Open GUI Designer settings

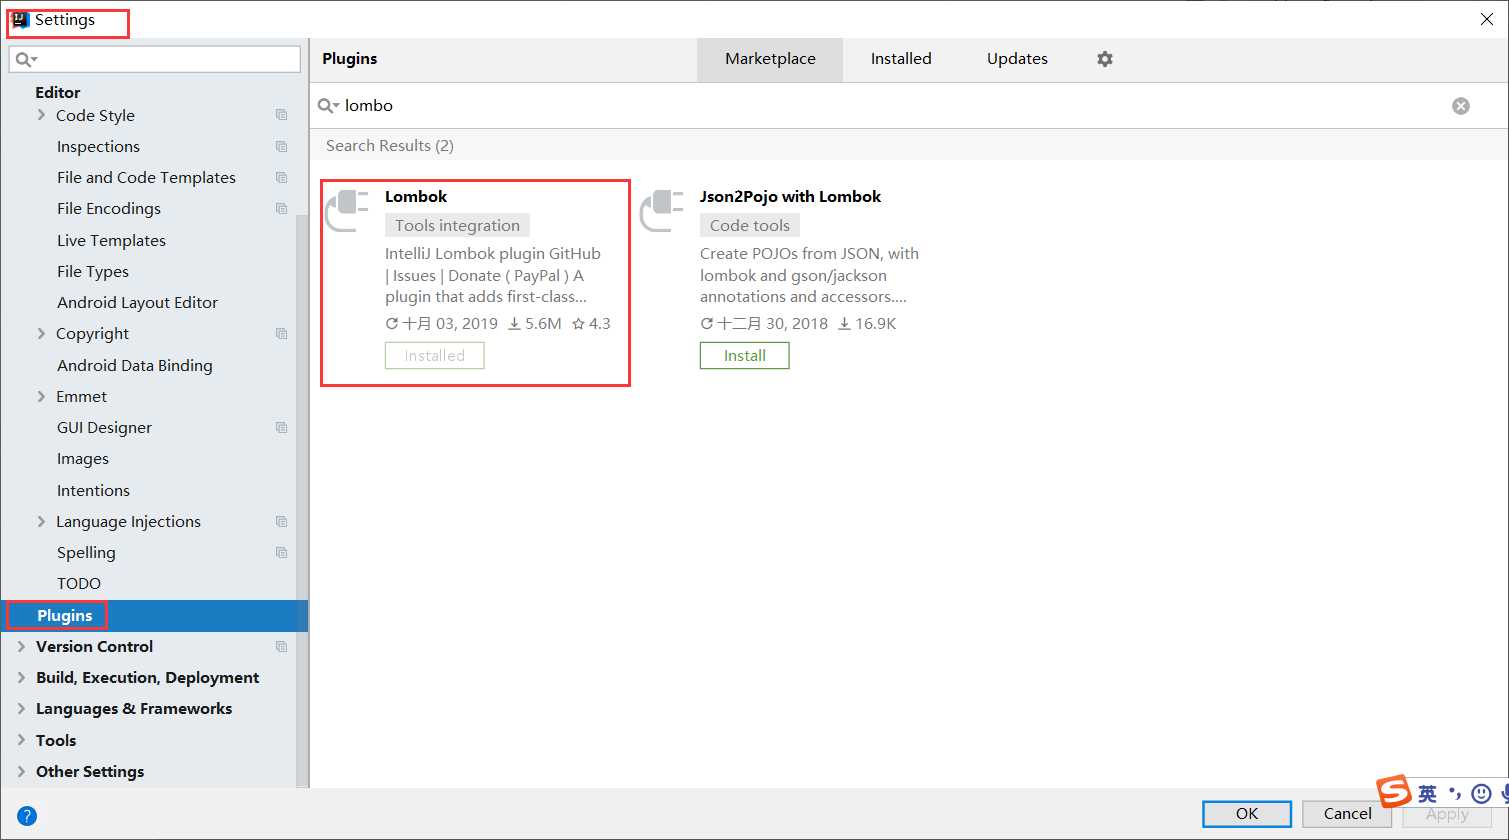click(x=104, y=428)
